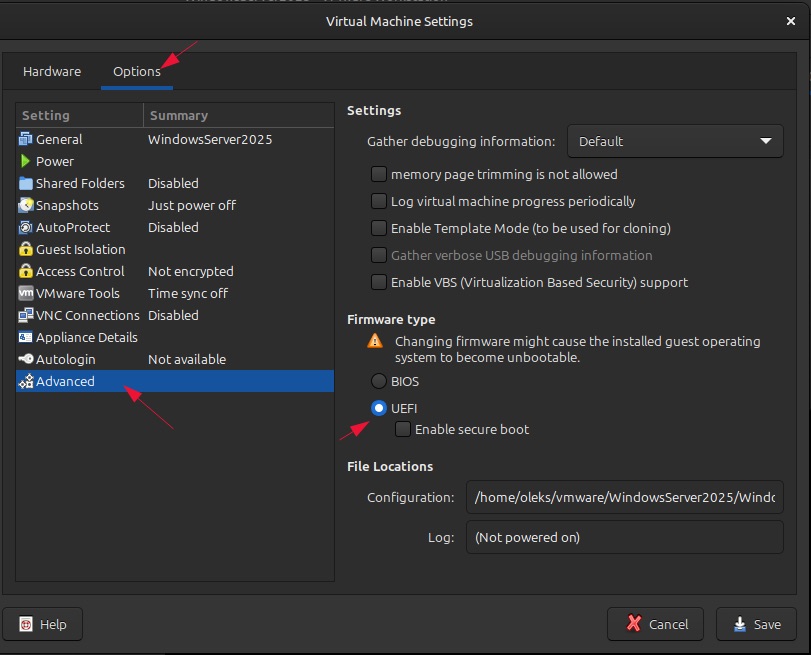Check Log virtual machine progress periodically
Viewport: 811px width, 655px height.
coord(379,201)
